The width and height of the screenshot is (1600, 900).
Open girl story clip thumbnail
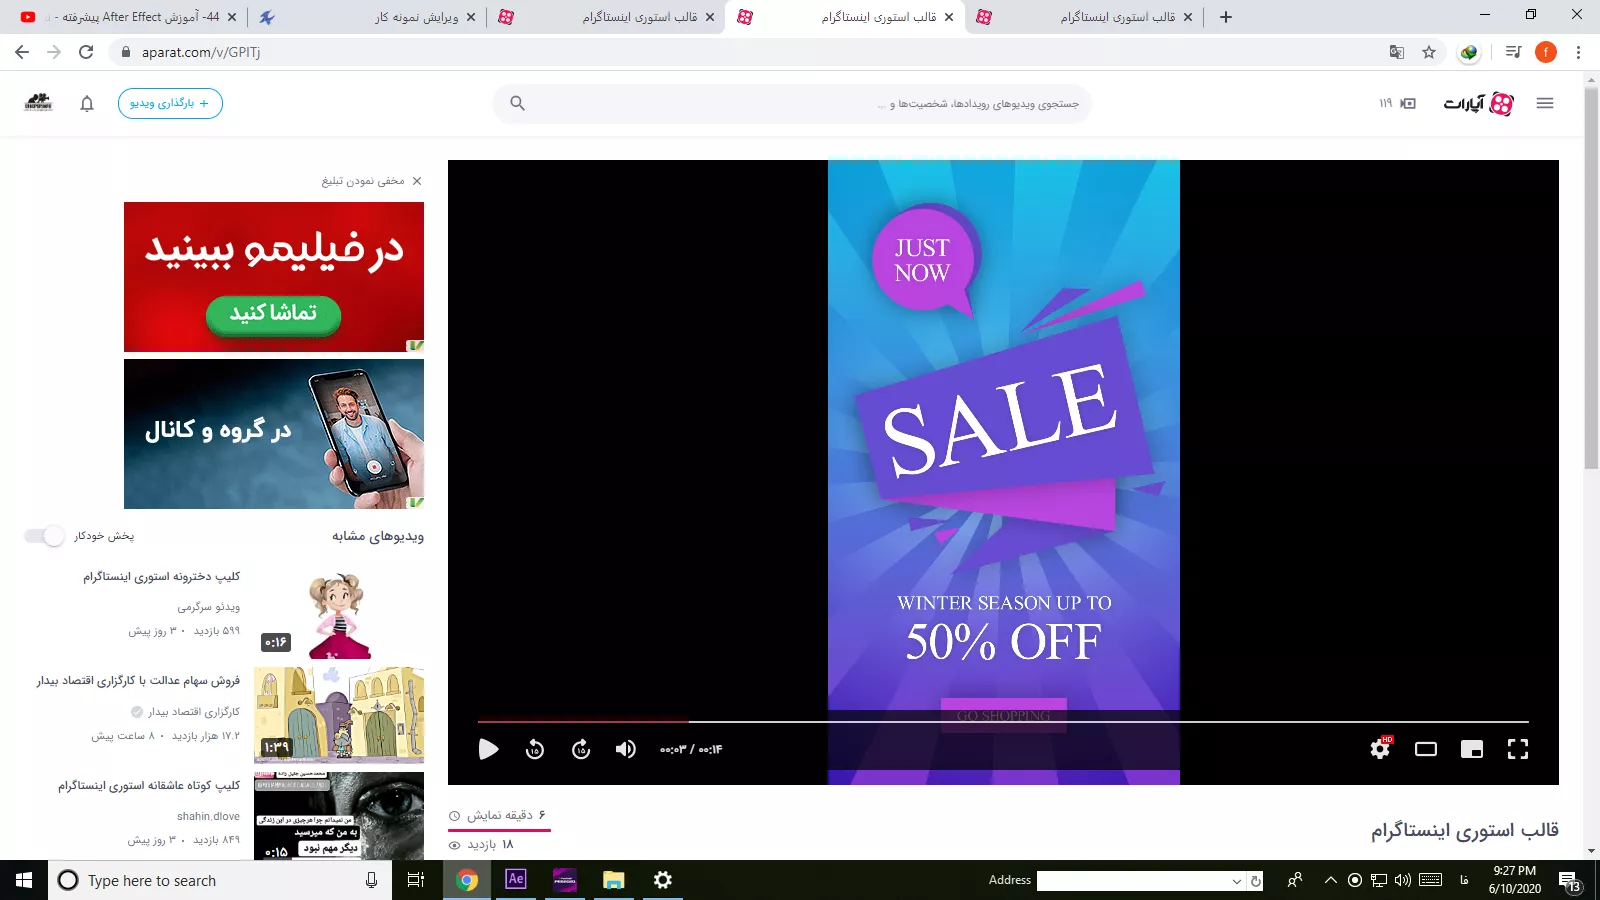pos(339,610)
